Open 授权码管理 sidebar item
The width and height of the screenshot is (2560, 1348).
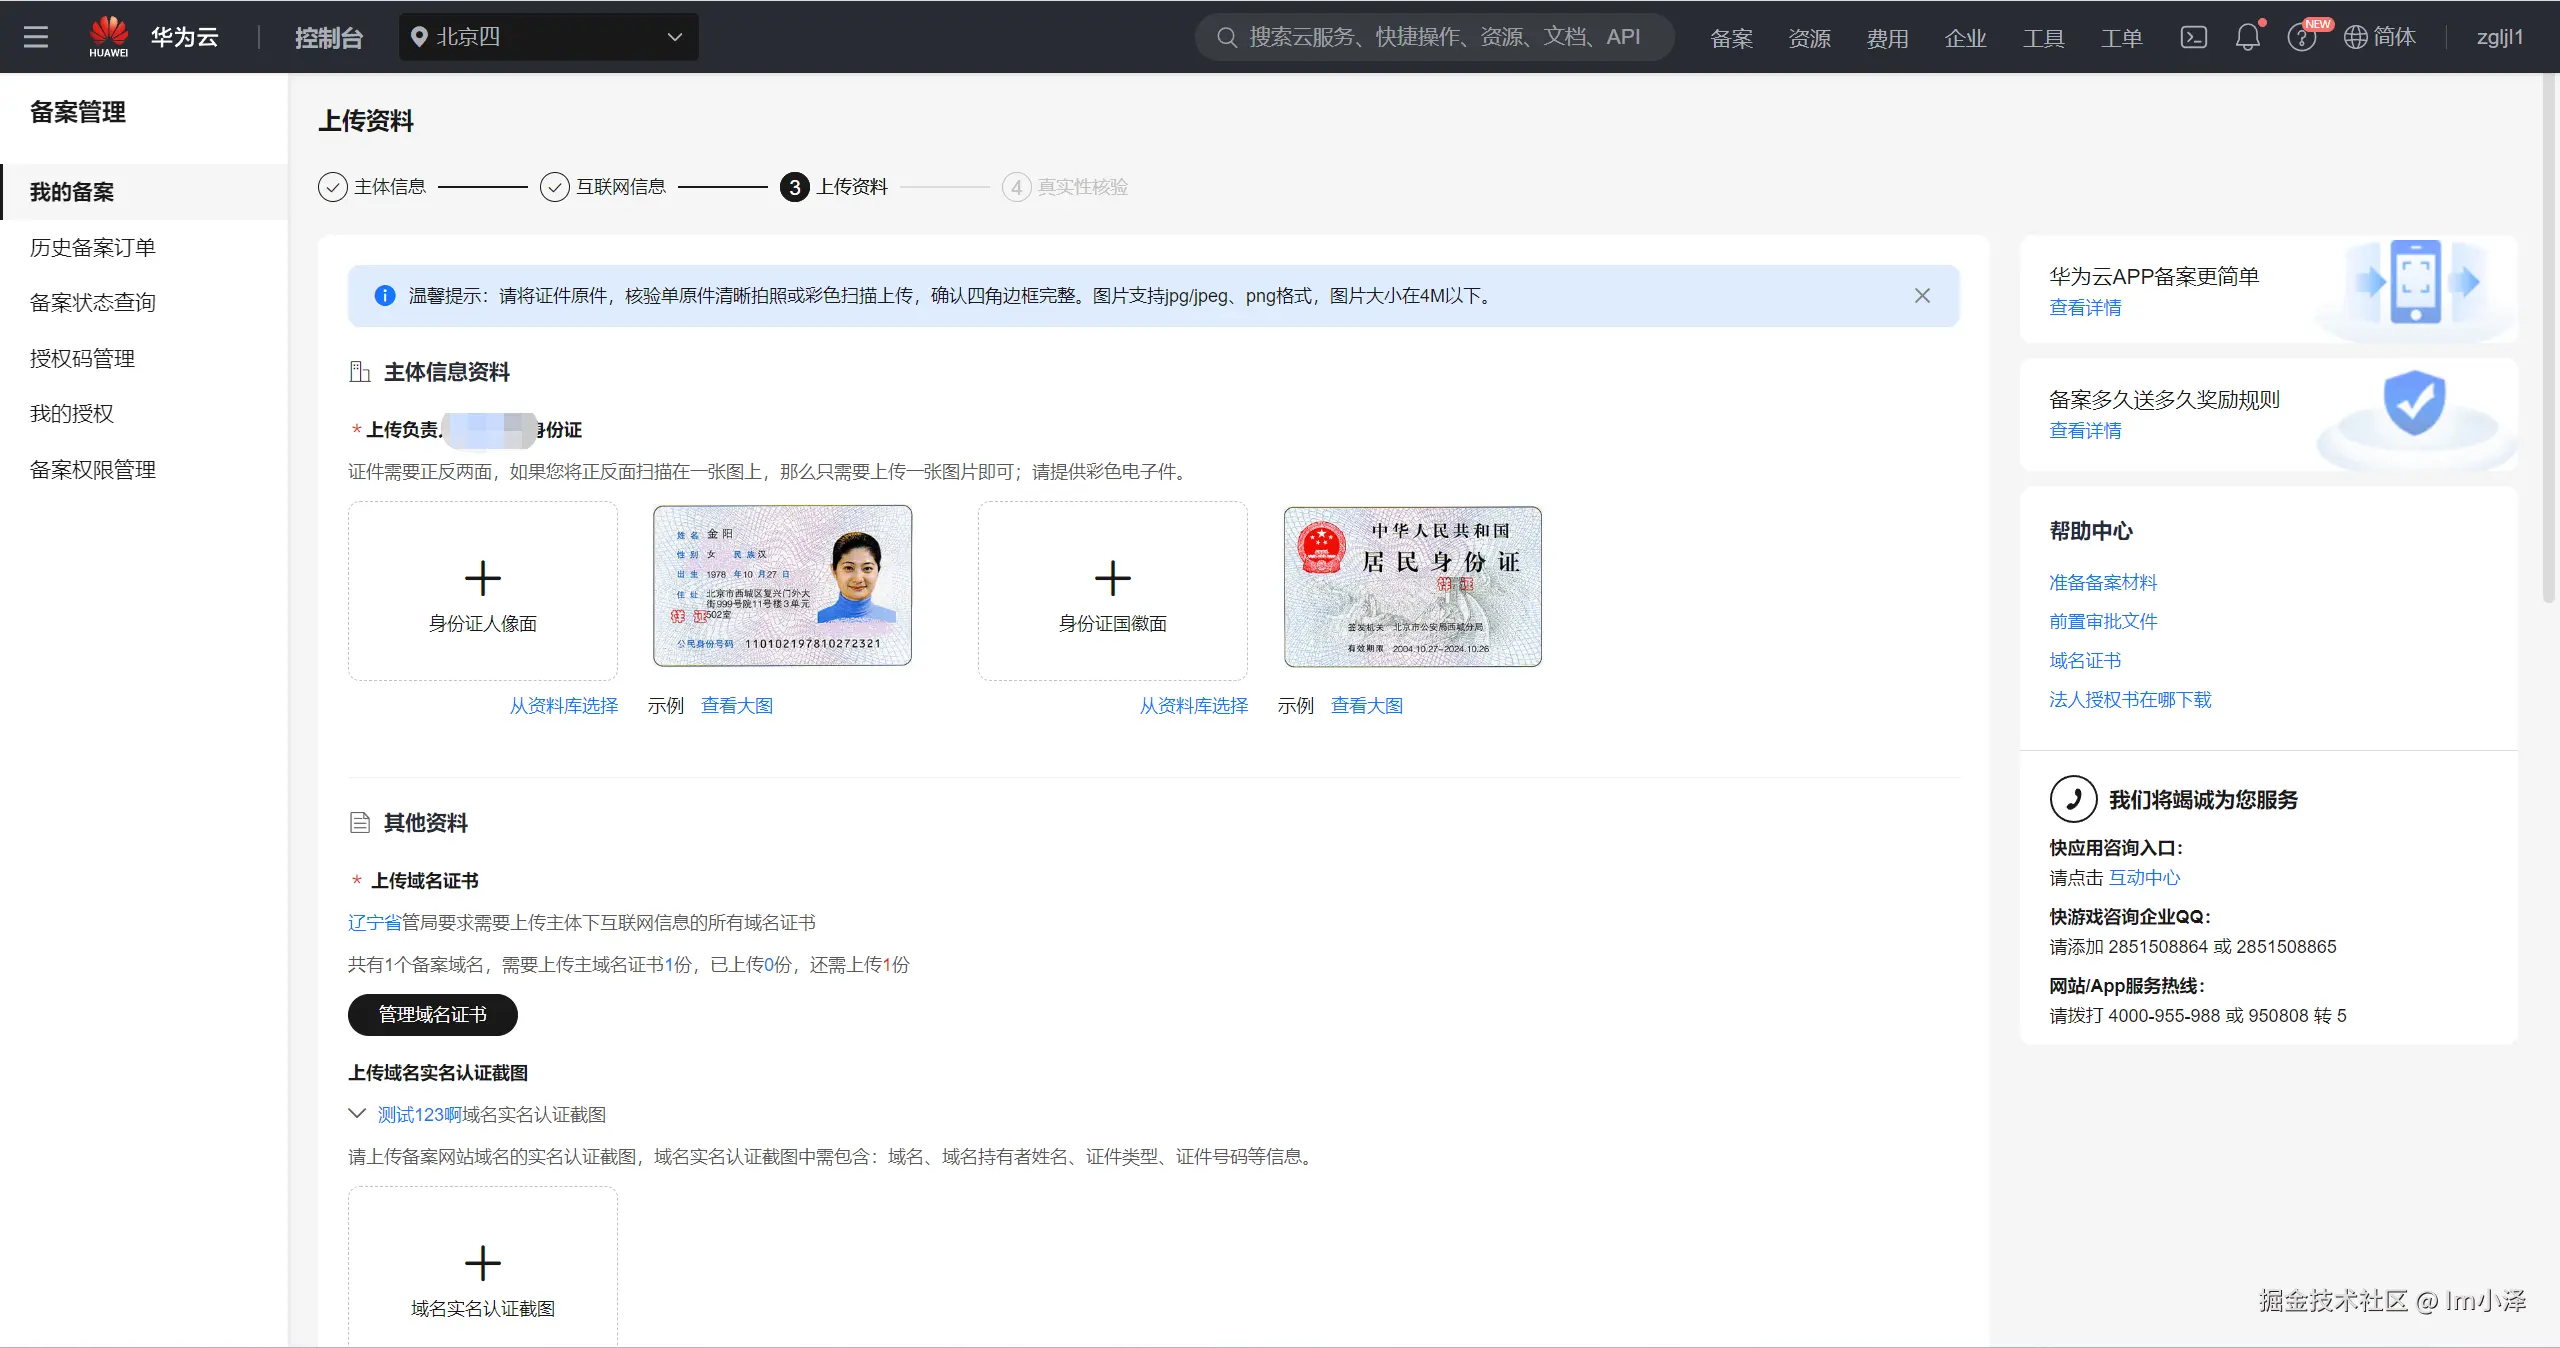pos(82,358)
